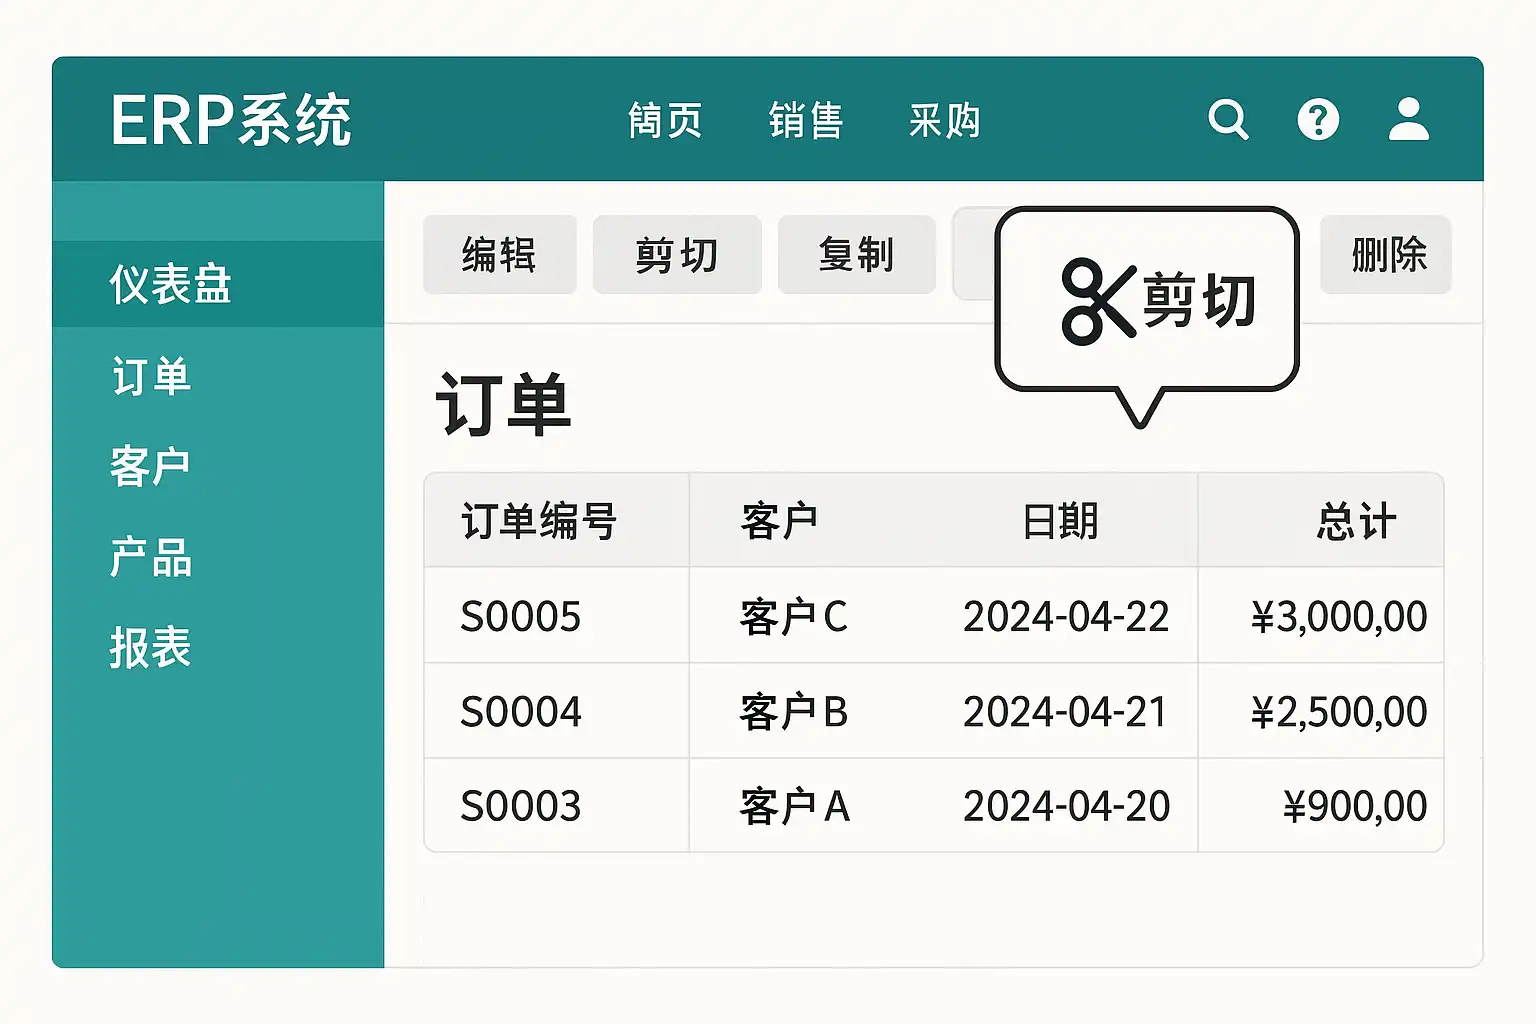Click the ERP系统 logo title
This screenshot has height=1024, width=1536.
coord(230,121)
